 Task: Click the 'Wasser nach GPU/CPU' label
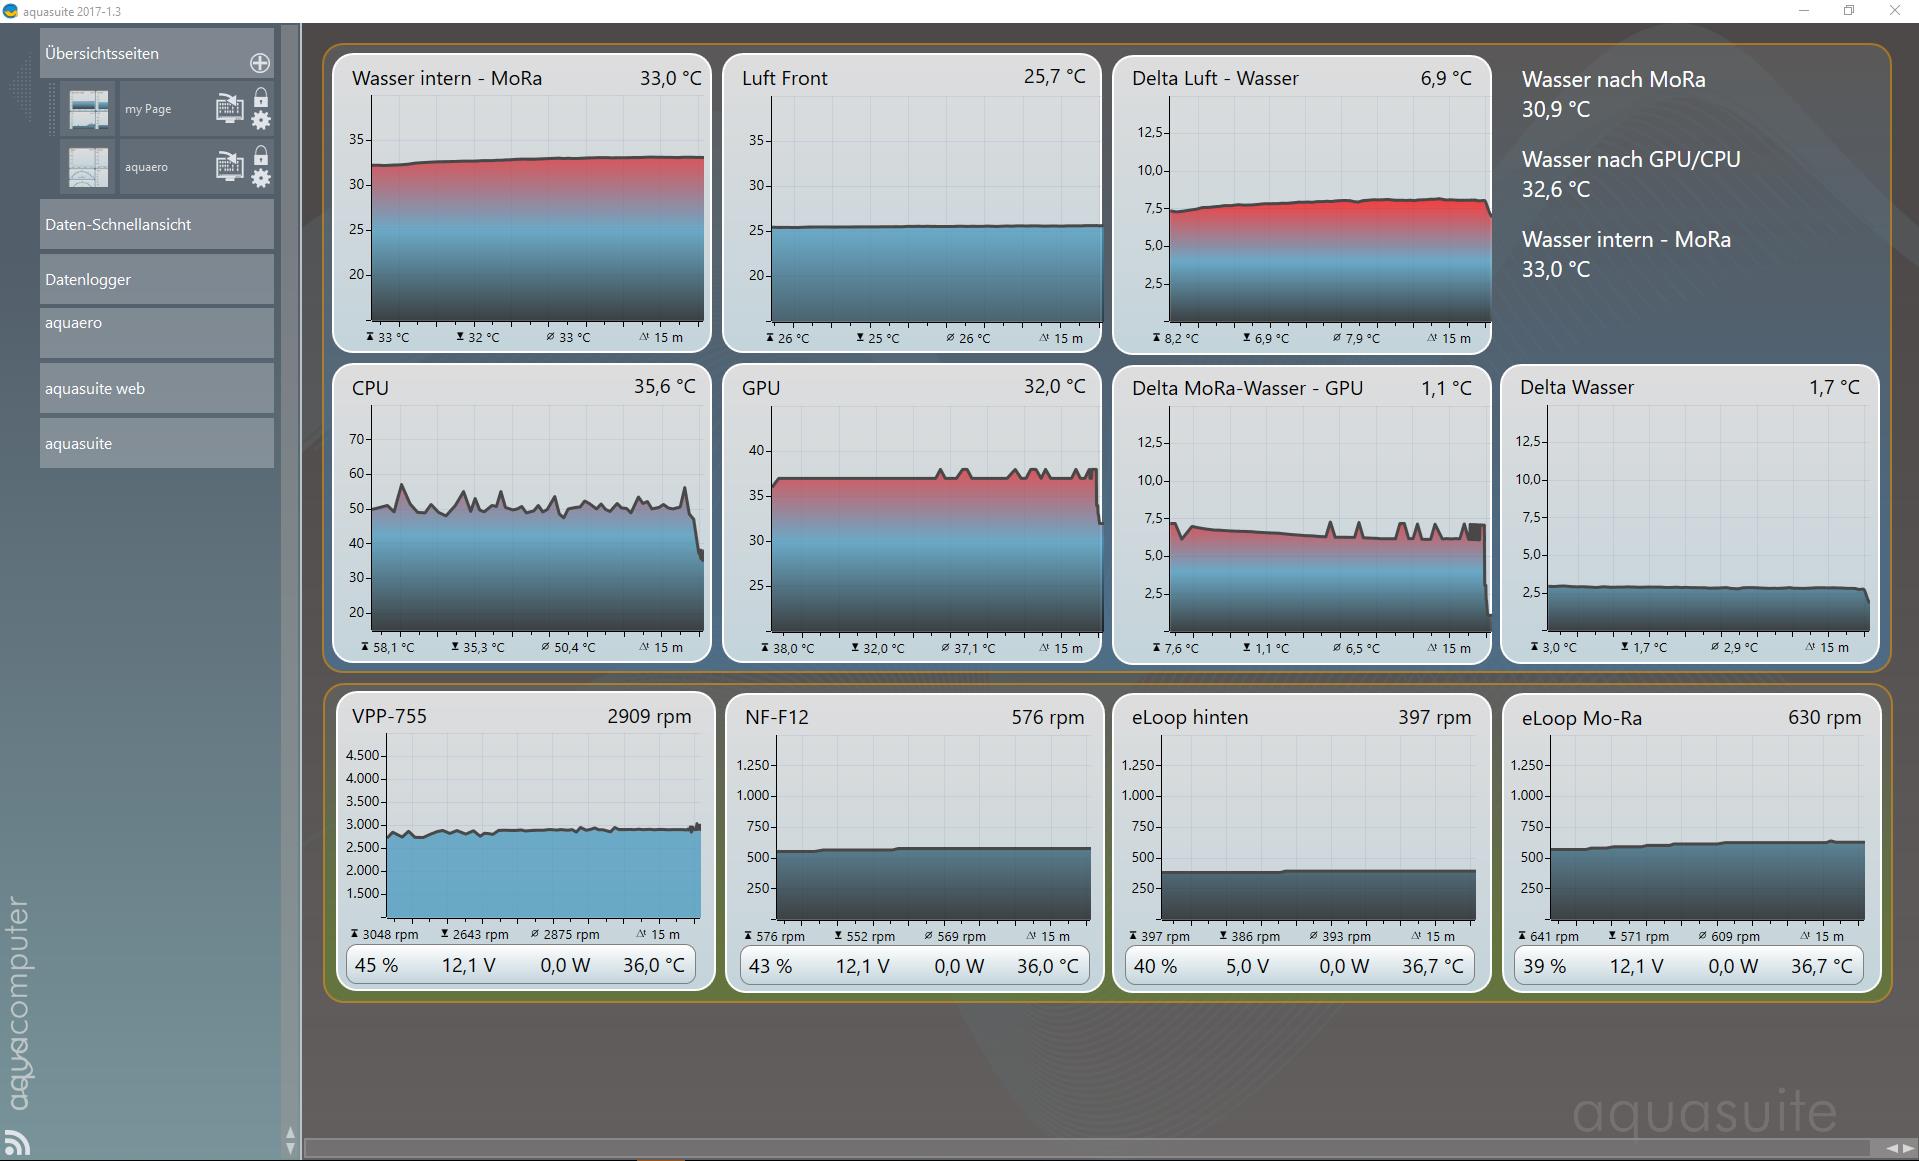[1631, 160]
